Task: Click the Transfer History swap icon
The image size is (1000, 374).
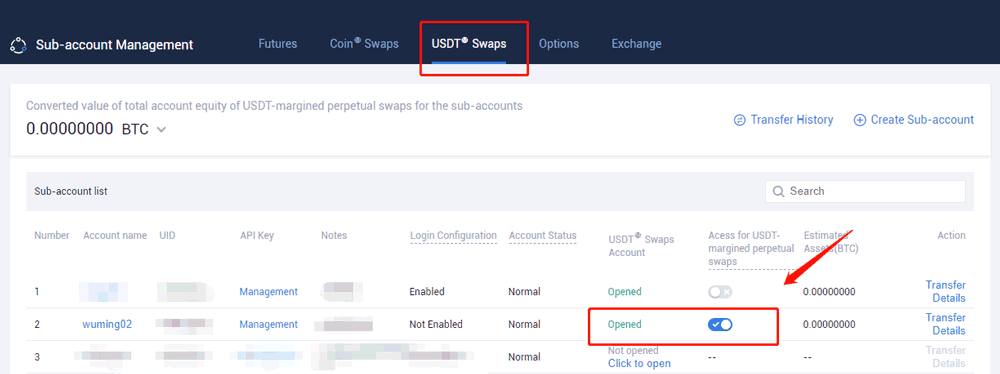Action: 740,120
